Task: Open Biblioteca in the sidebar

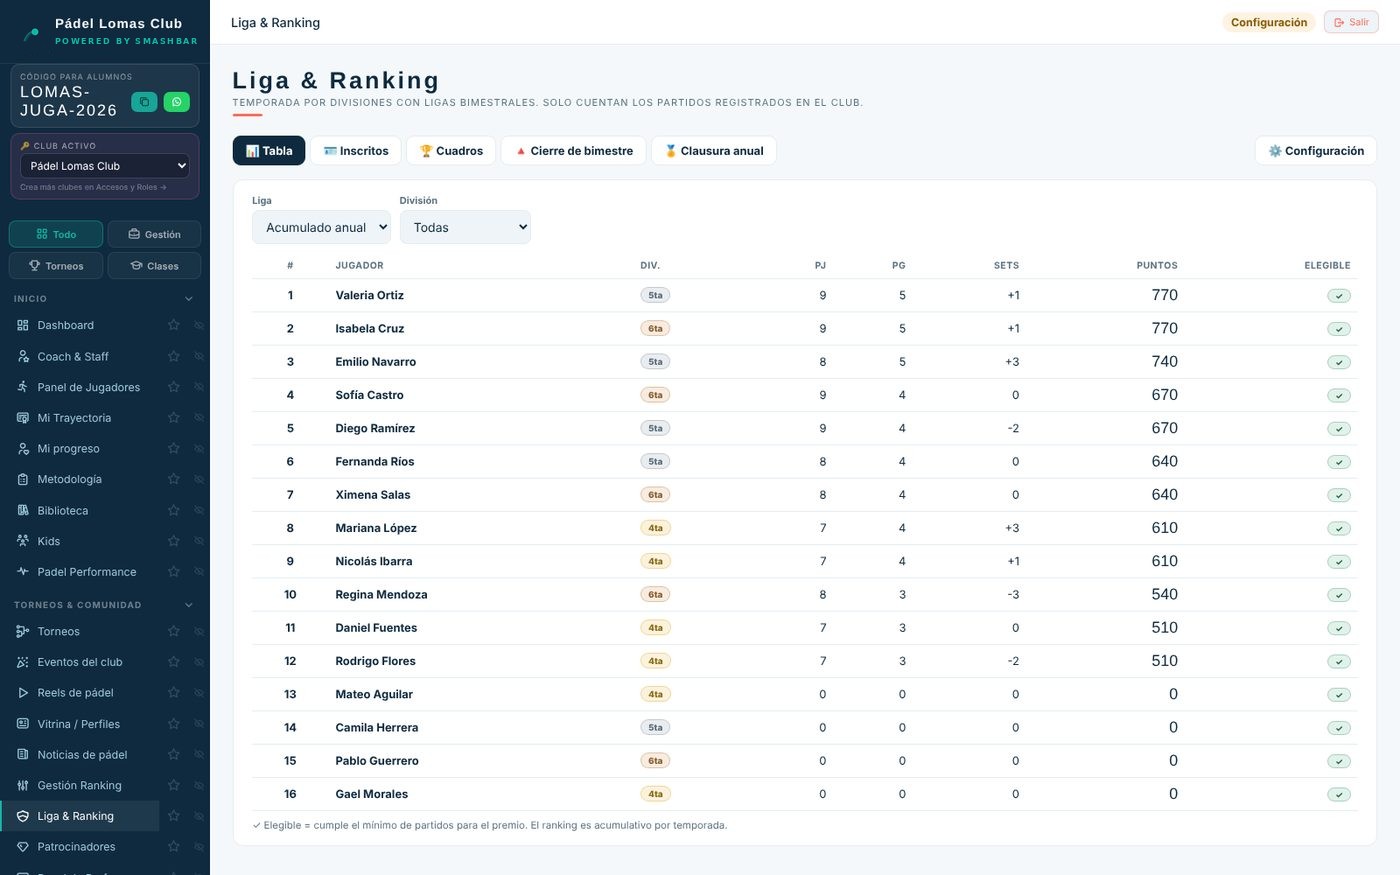Action: (80, 510)
